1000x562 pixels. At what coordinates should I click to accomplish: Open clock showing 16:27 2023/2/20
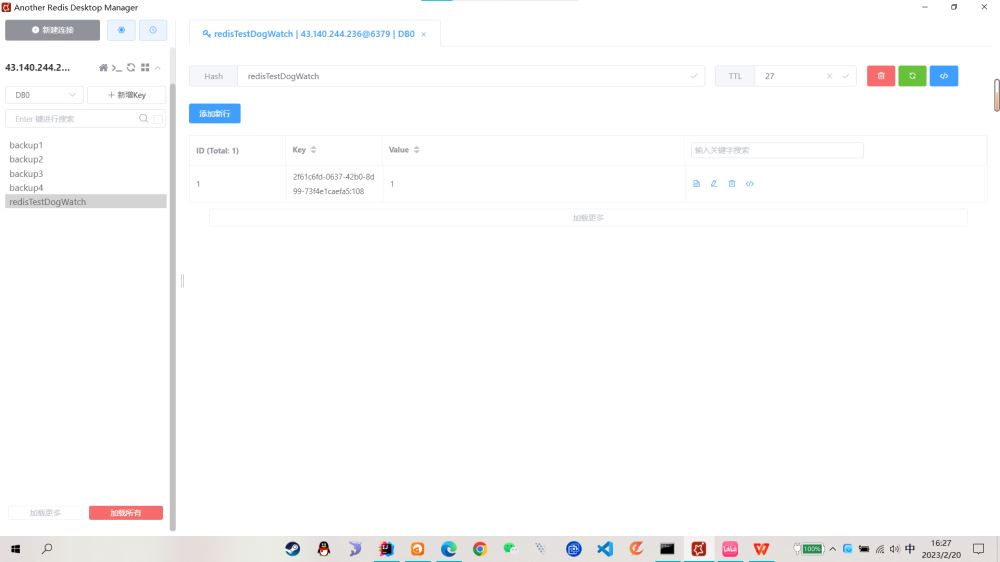tap(941, 549)
